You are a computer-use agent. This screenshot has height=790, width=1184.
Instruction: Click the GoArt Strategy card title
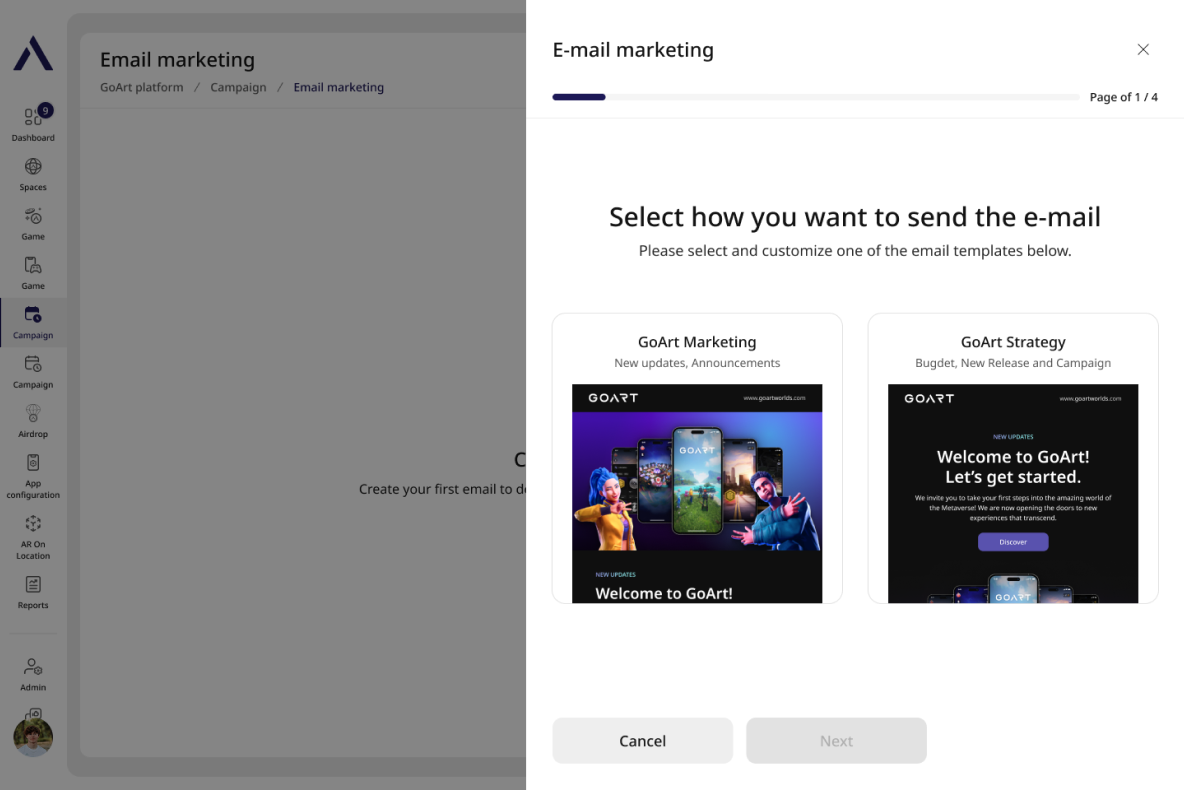[x=1013, y=341]
